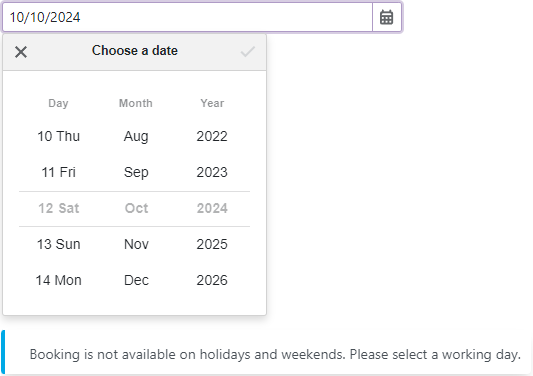Click the date input showing 10/10/2024
This screenshot has width=533, height=376.
(x=188, y=17)
